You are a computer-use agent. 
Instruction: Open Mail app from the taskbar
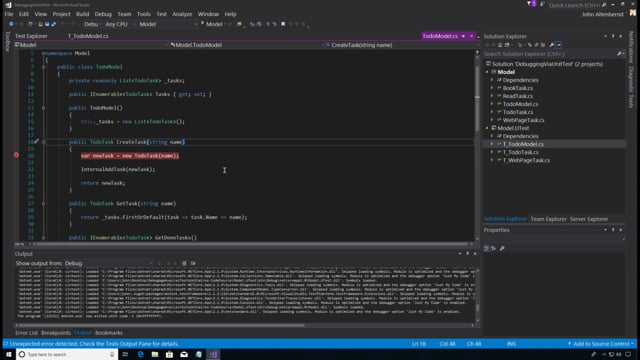click(184, 354)
